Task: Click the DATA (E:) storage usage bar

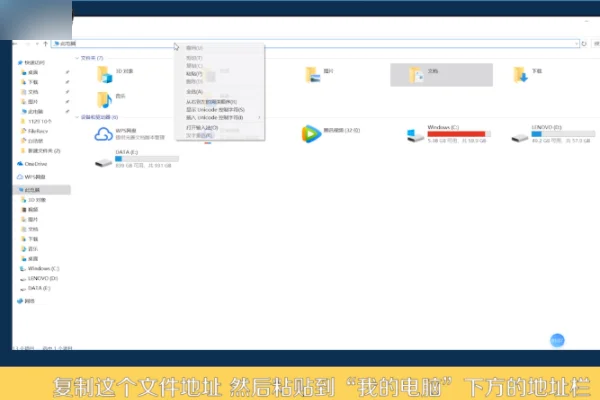Action: coord(147,159)
